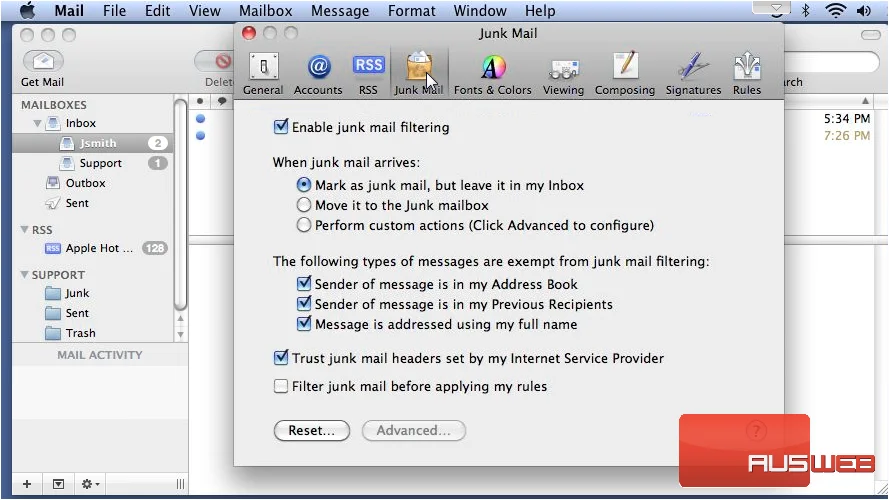Toggle Trust junk mail headers set by ISP
Screen dimensions: 889x500
tap(281, 357)
